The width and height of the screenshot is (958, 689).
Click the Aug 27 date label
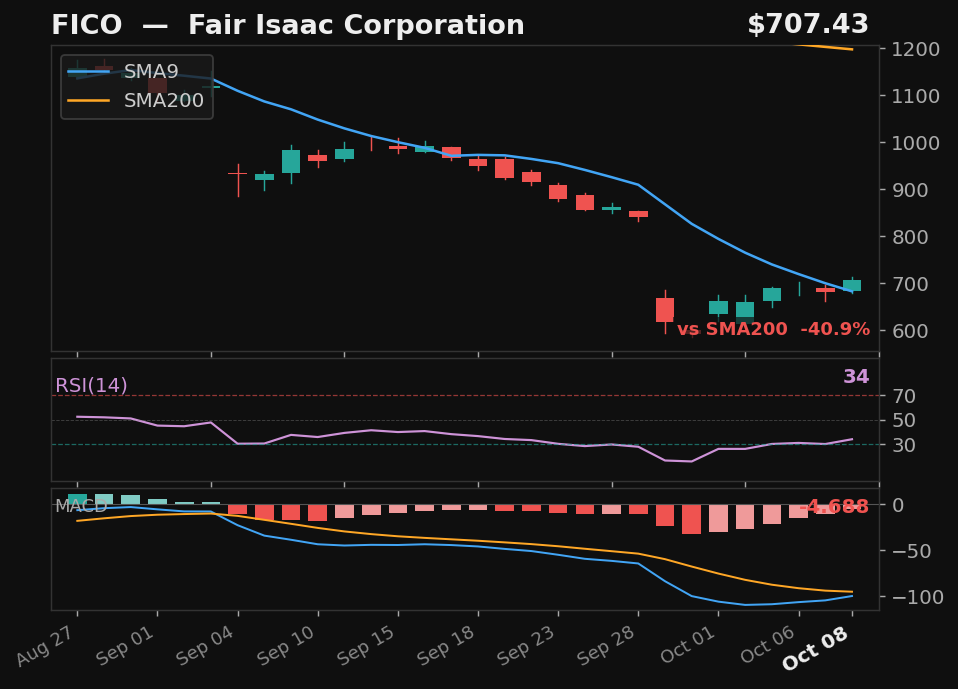(46, 646)
